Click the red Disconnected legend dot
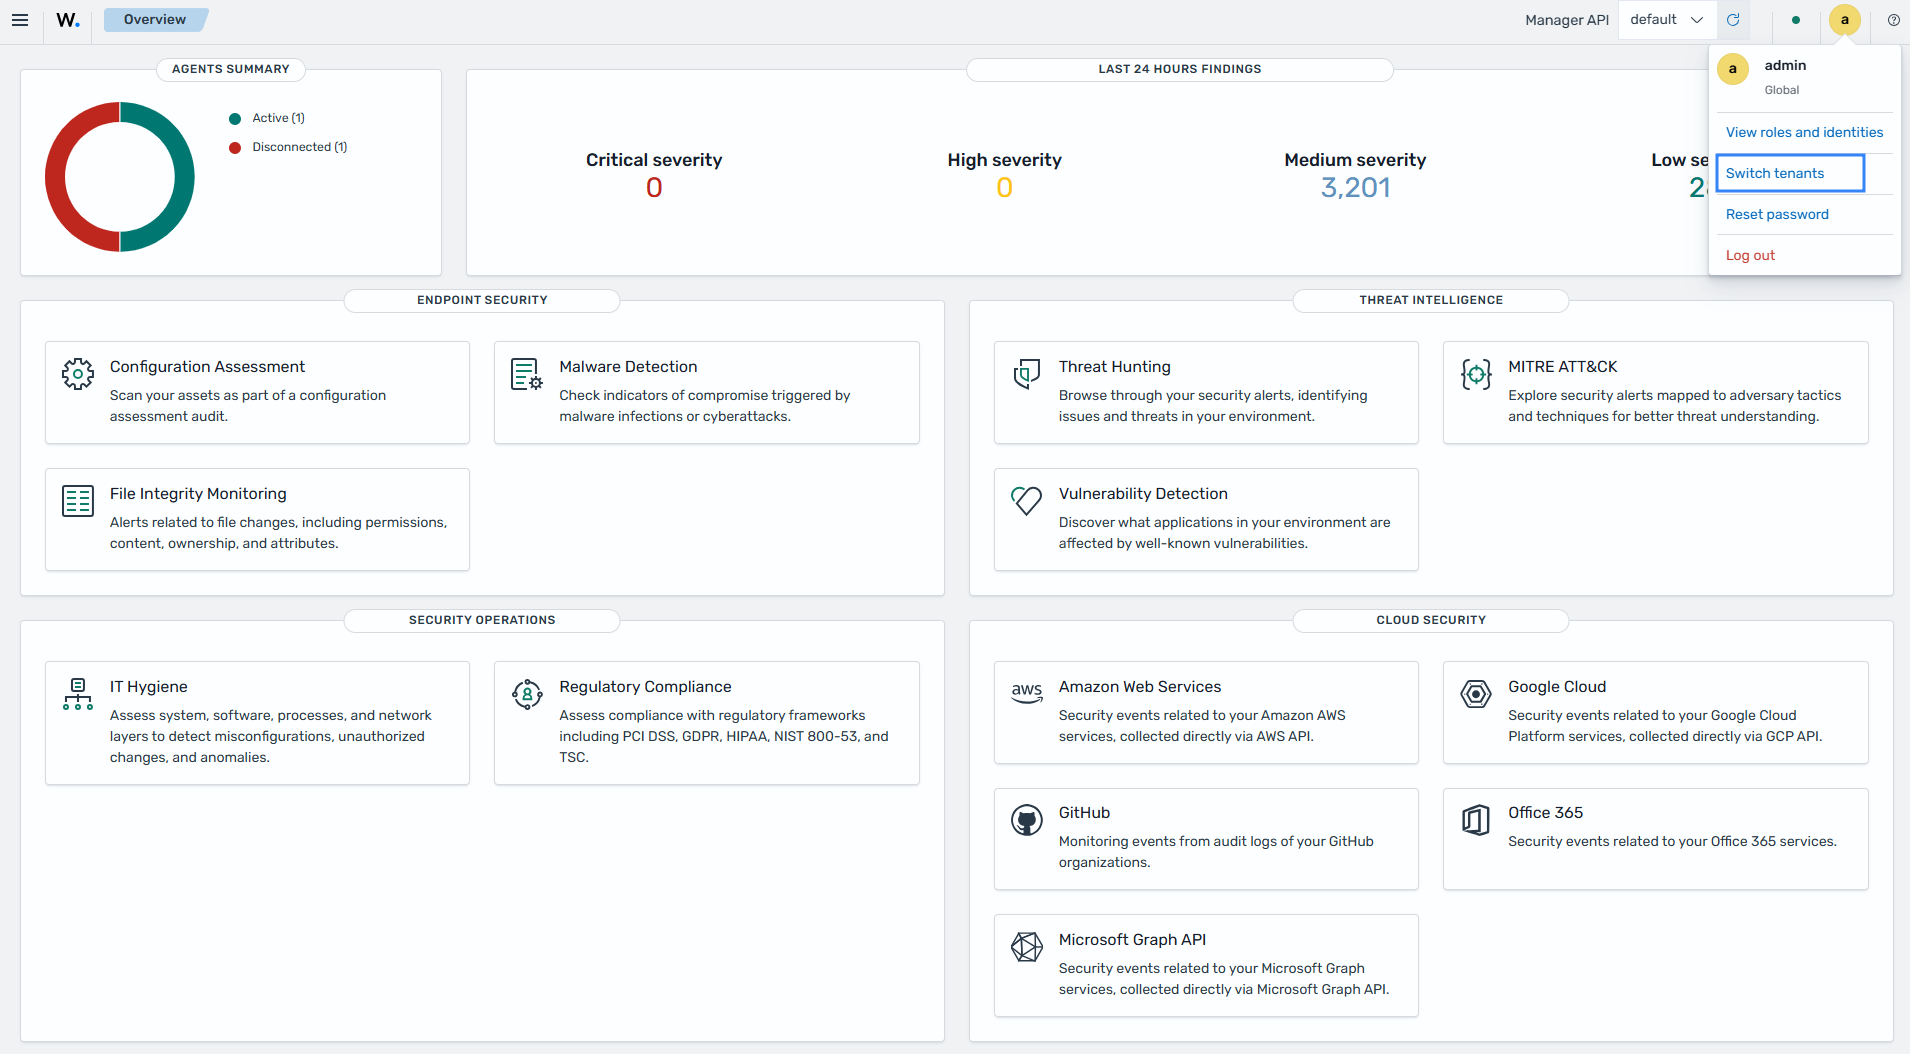Image resolution: width=1910 pixels, height=1054 pixels. [x=235, y=148]
